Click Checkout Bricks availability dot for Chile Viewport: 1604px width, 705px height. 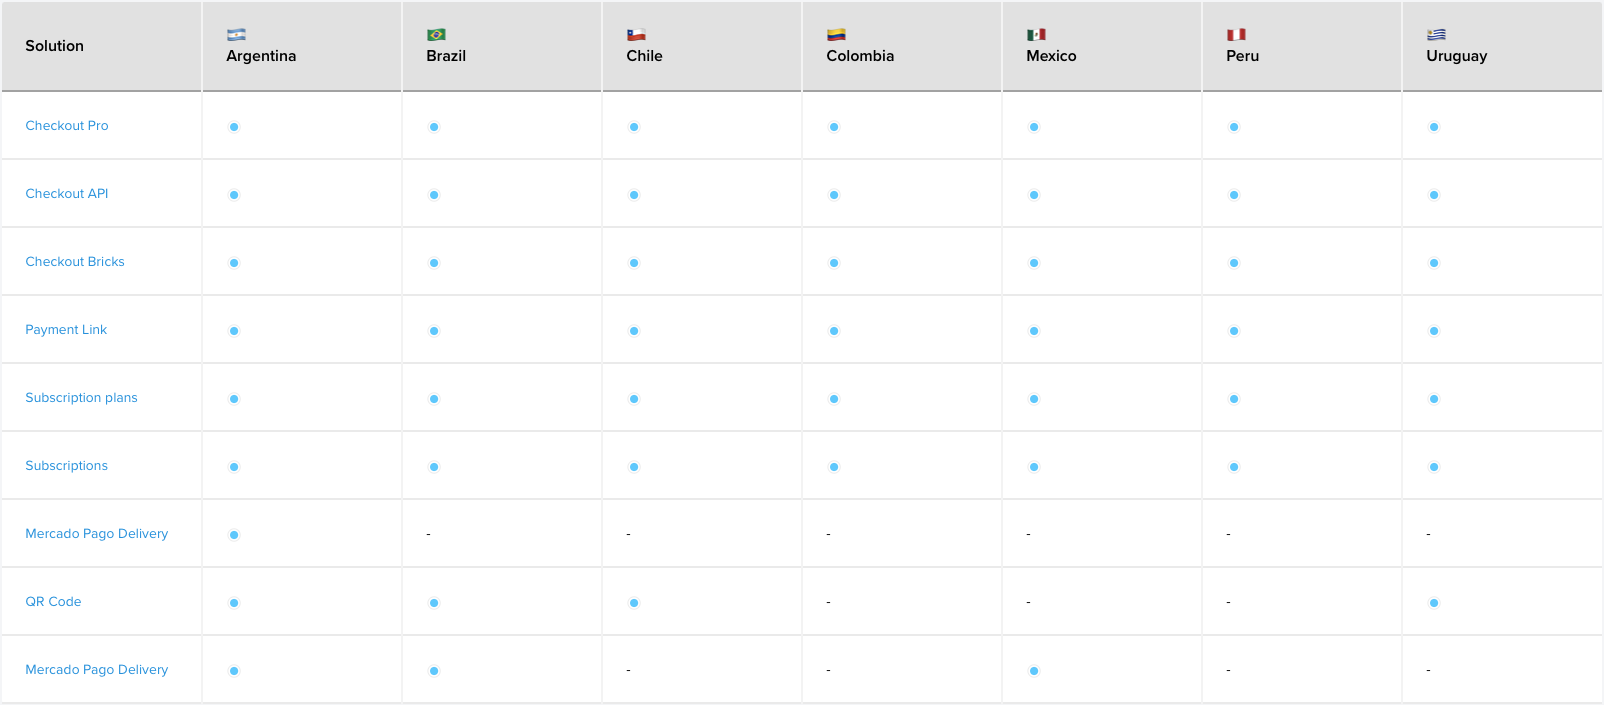(634, 263)
